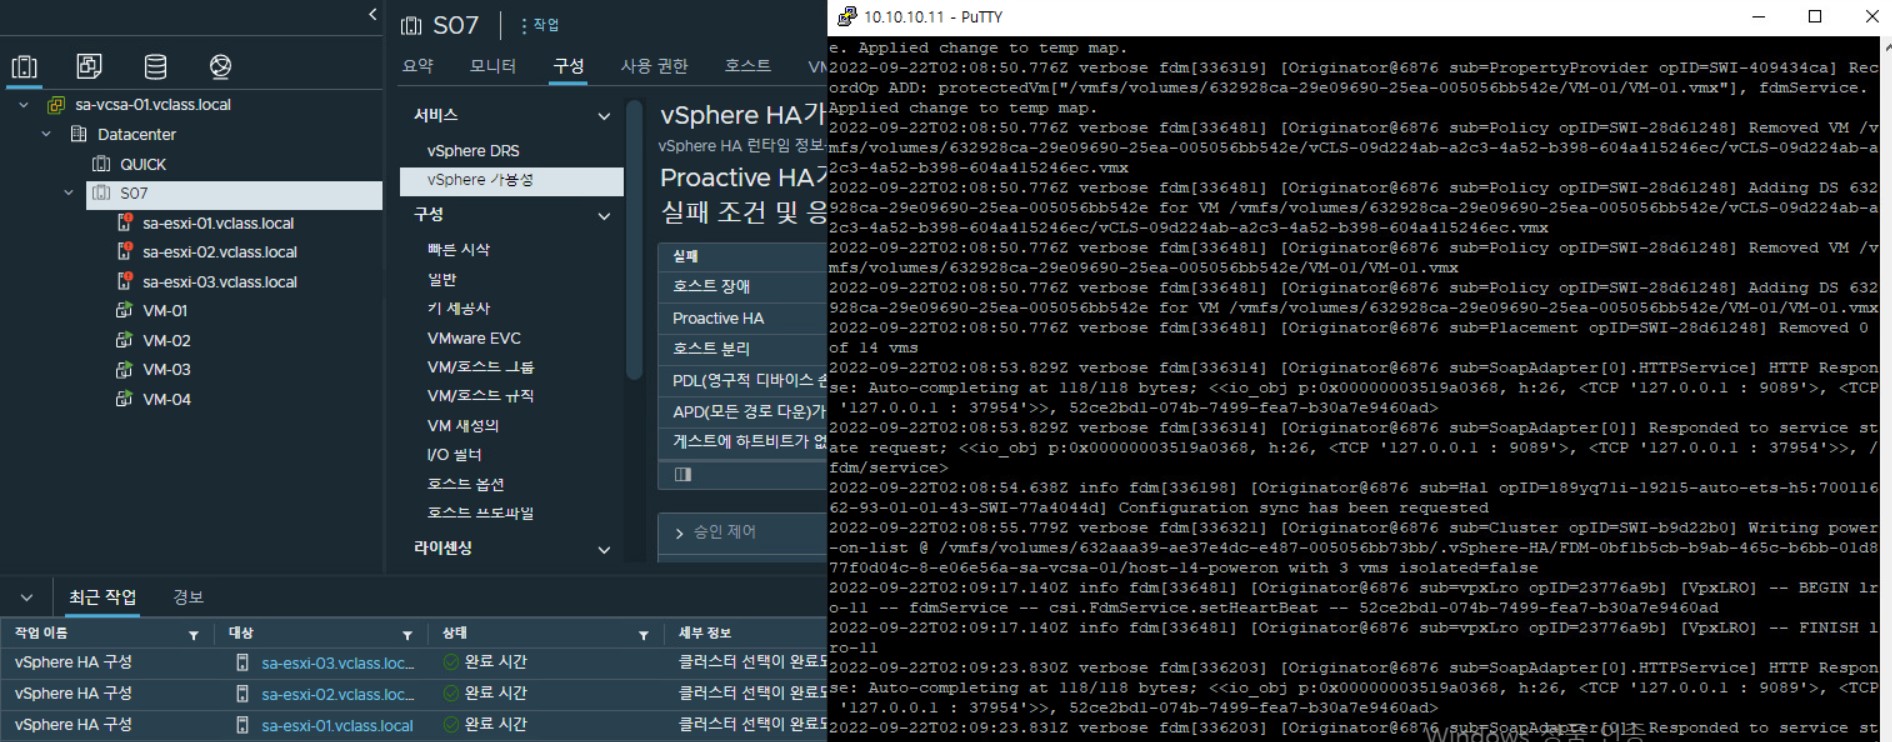Image resolution: width=1892 pixels, height=742 pixels.
Task: Open sa-esxi-03.vclass.loc... target link in tasks
Action: (338, 663)
